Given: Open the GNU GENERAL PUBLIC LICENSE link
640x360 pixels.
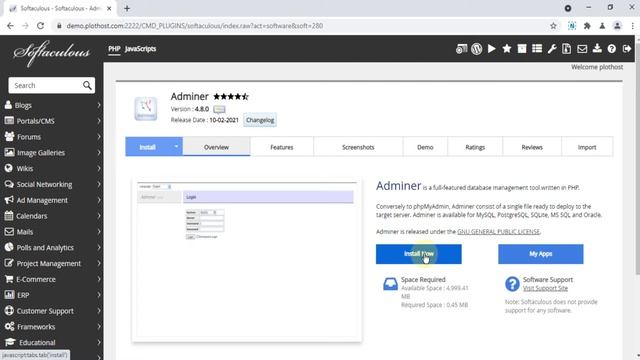Looking at the screenshot, I should click(498, 231).
